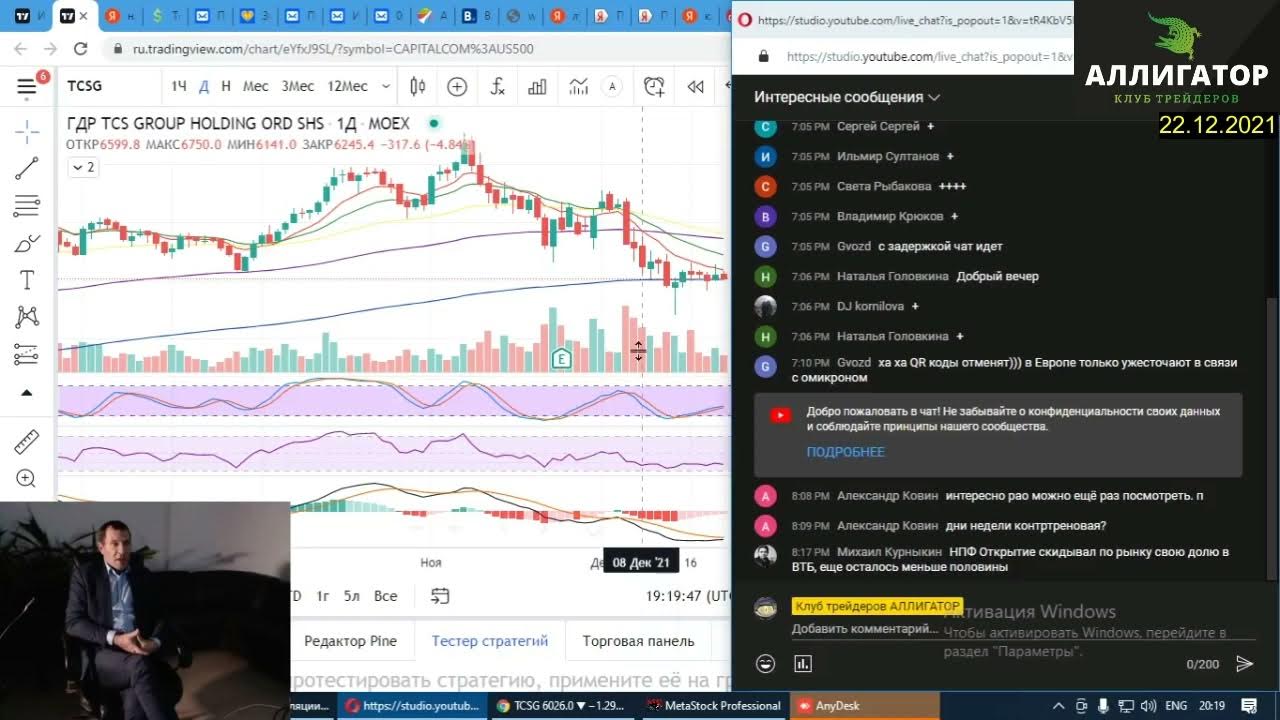Select the text annotation tool

pos(26,280)
